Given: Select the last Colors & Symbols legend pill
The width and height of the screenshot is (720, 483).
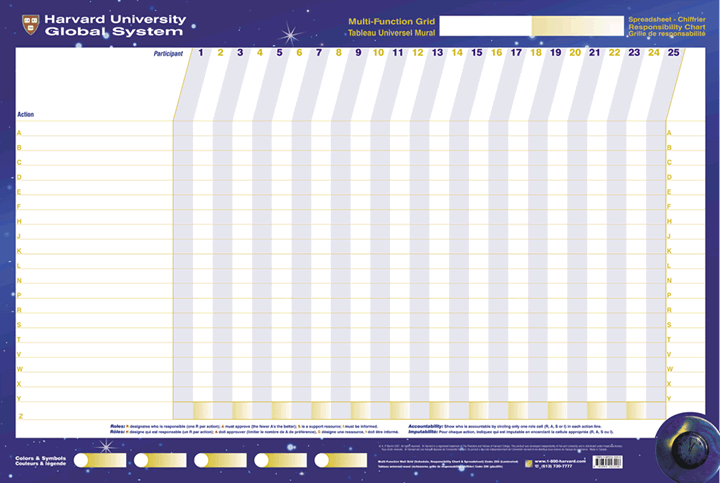Looking at the screenshot, I should [x=340, y=460].
